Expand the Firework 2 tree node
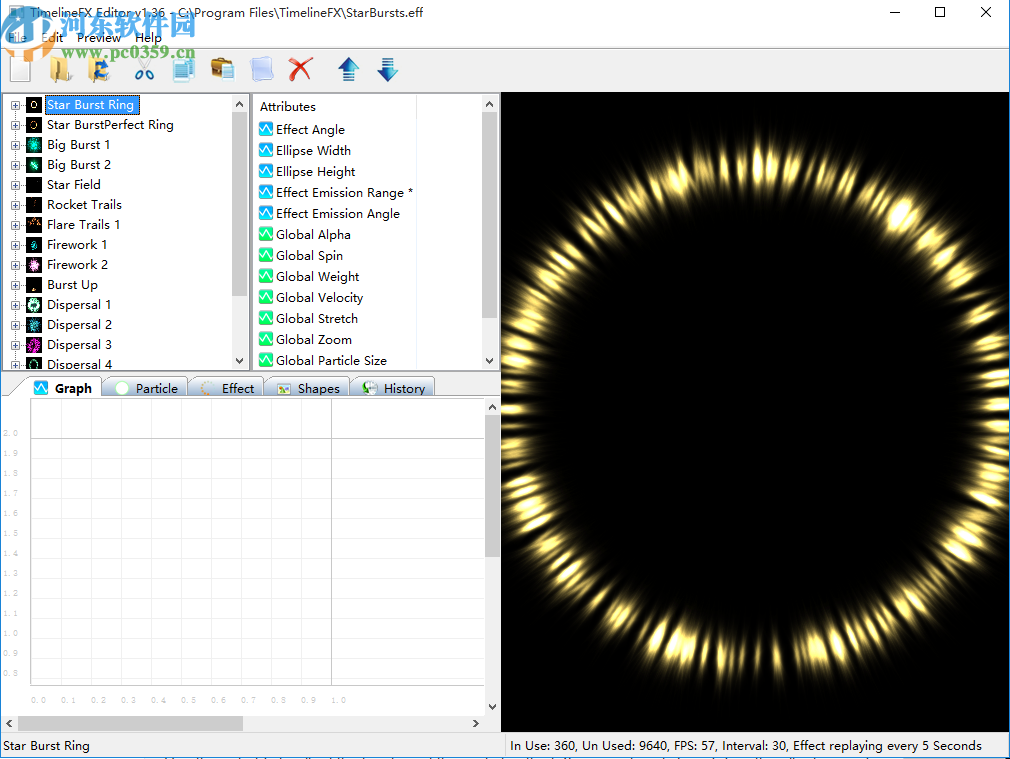This screenshot has width=1010, height=759. [15, 265]
